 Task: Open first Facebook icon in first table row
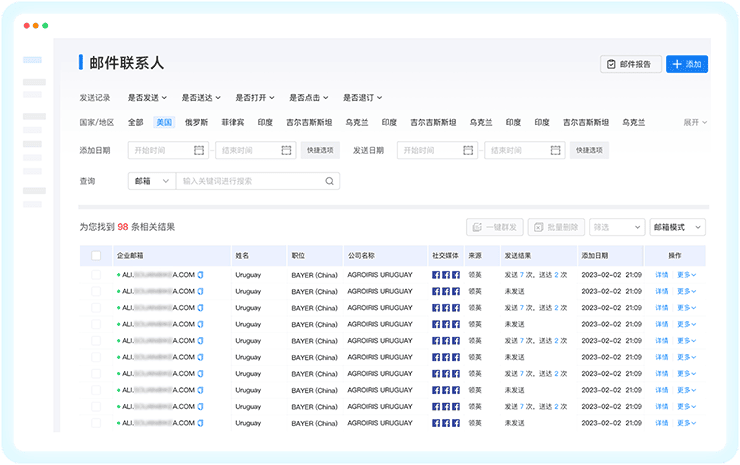click(436, 275)
